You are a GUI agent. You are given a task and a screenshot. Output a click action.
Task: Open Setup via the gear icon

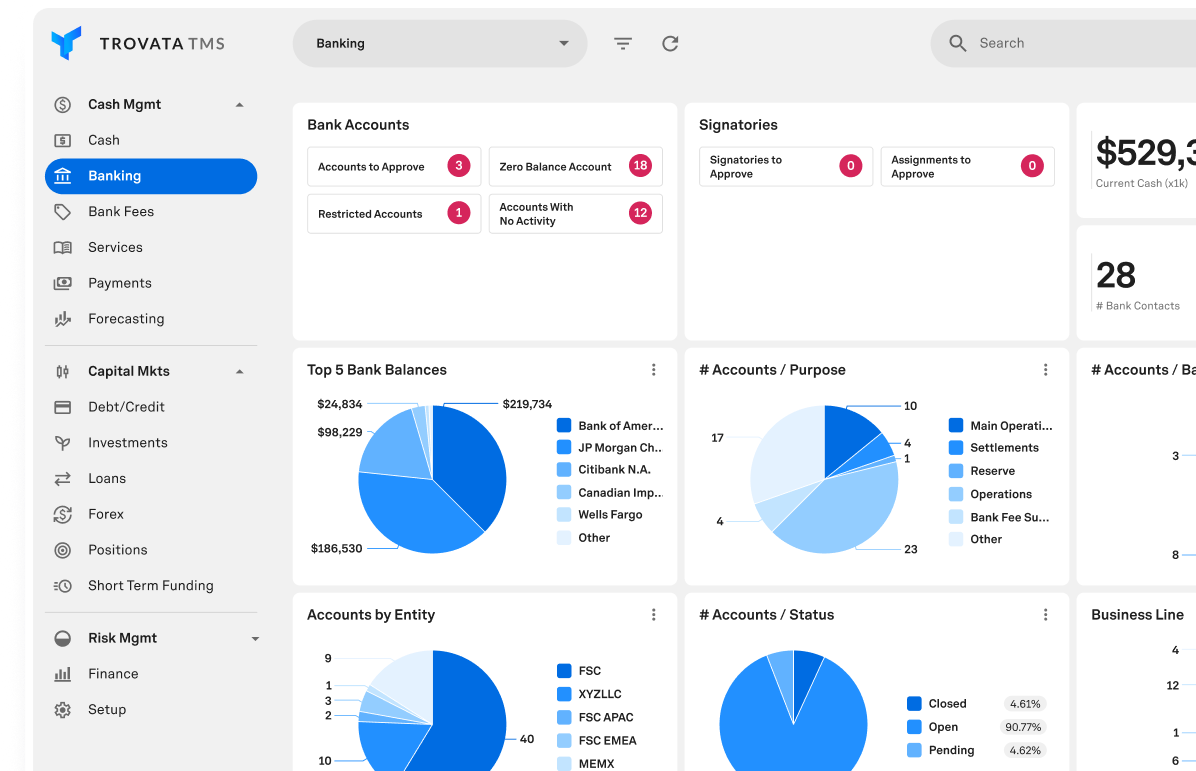pyautogui.click(x=61, y=709)
